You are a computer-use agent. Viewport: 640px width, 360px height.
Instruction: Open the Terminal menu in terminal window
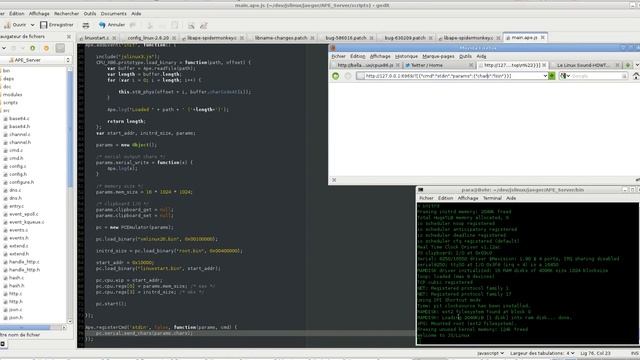click(x=492, y=198)
